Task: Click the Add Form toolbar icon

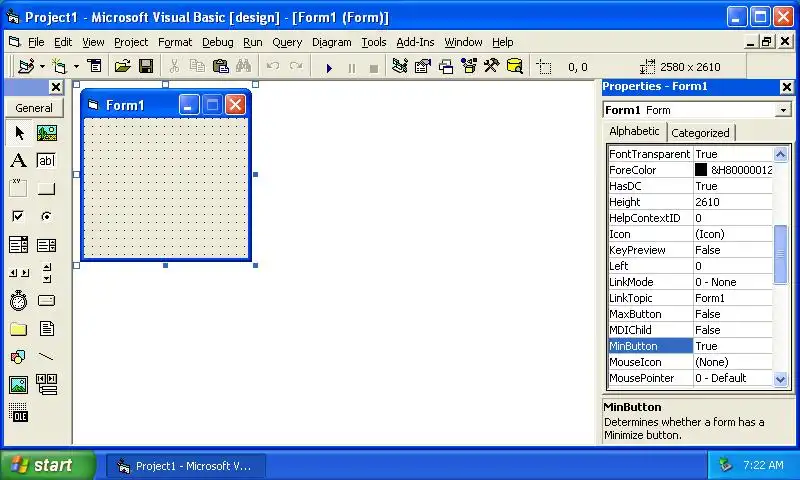Action: pos(60,66)
